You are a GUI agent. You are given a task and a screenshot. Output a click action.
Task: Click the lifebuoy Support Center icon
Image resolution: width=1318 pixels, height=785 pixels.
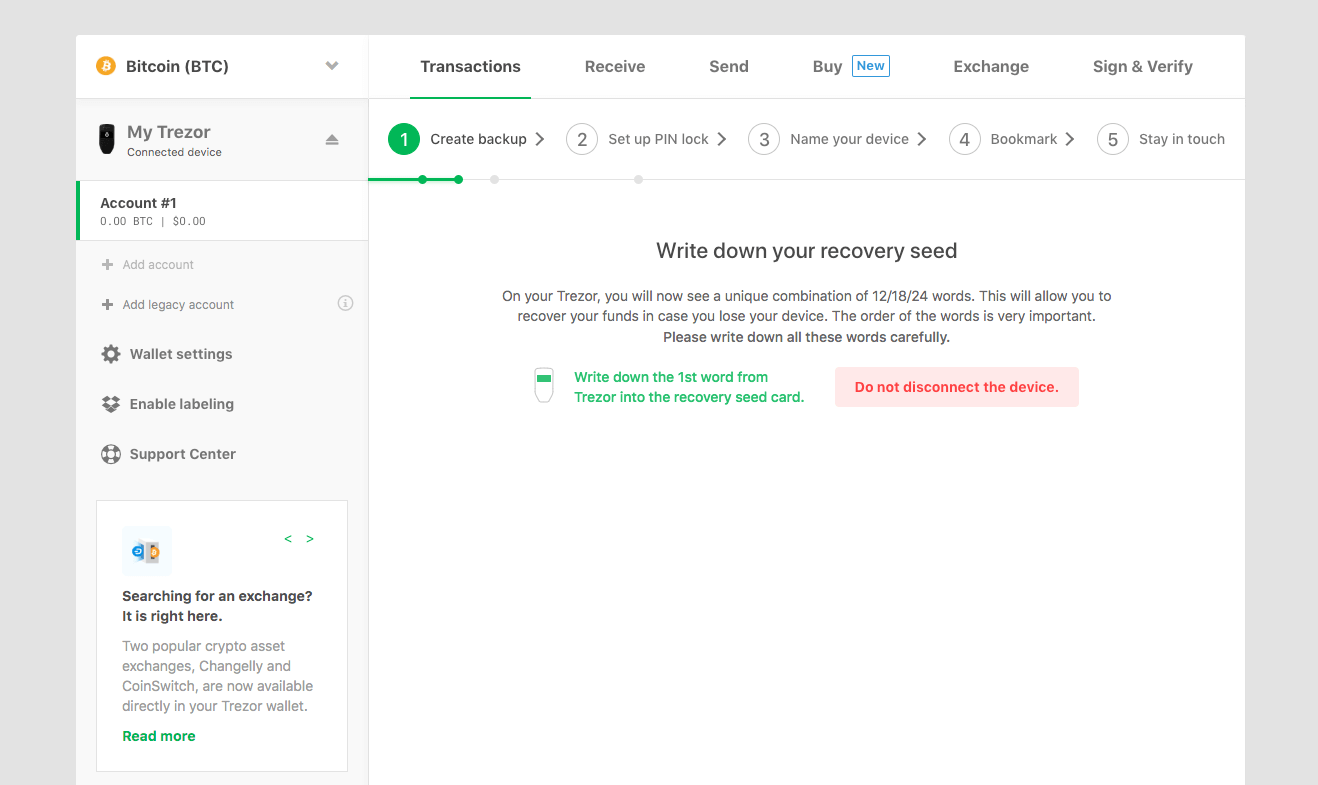[x=111, y=454]
